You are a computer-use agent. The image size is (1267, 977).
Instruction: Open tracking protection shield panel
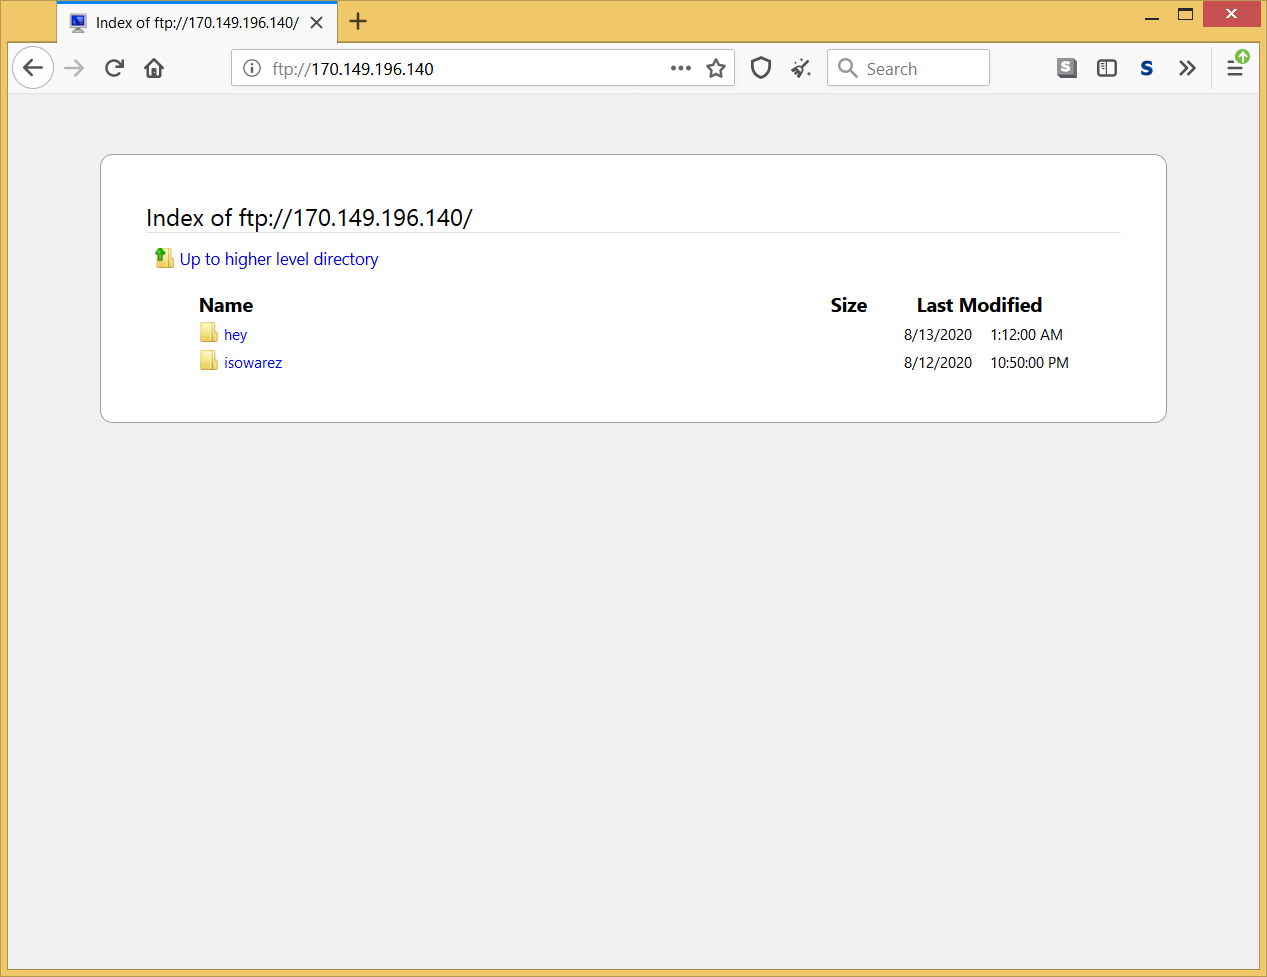coord(761,68)
